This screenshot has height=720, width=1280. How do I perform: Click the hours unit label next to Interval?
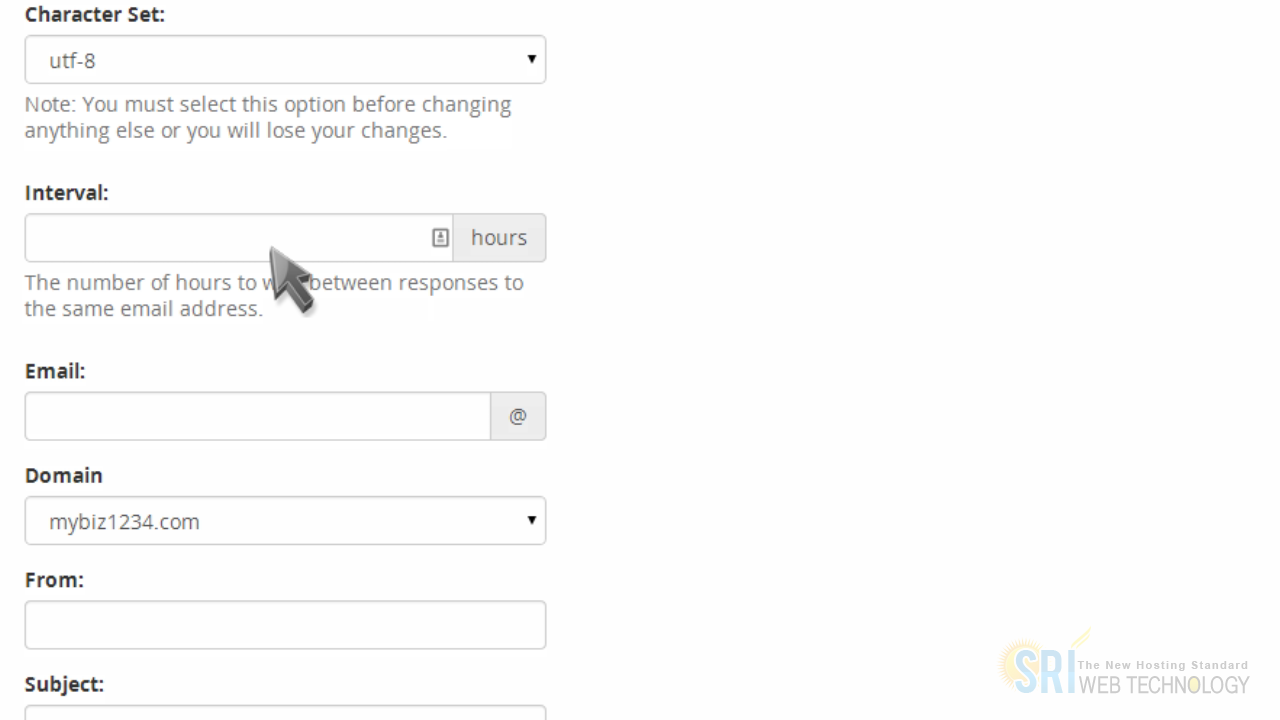pos(499,238)
